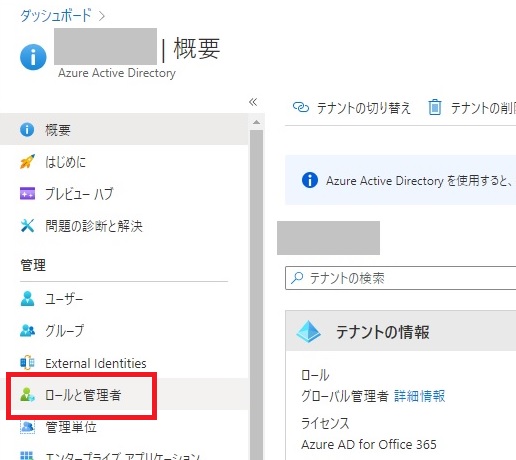Click the Azure AD pyramid icon
The height and width of the screenshot is (460, 516).
[309, 332]
